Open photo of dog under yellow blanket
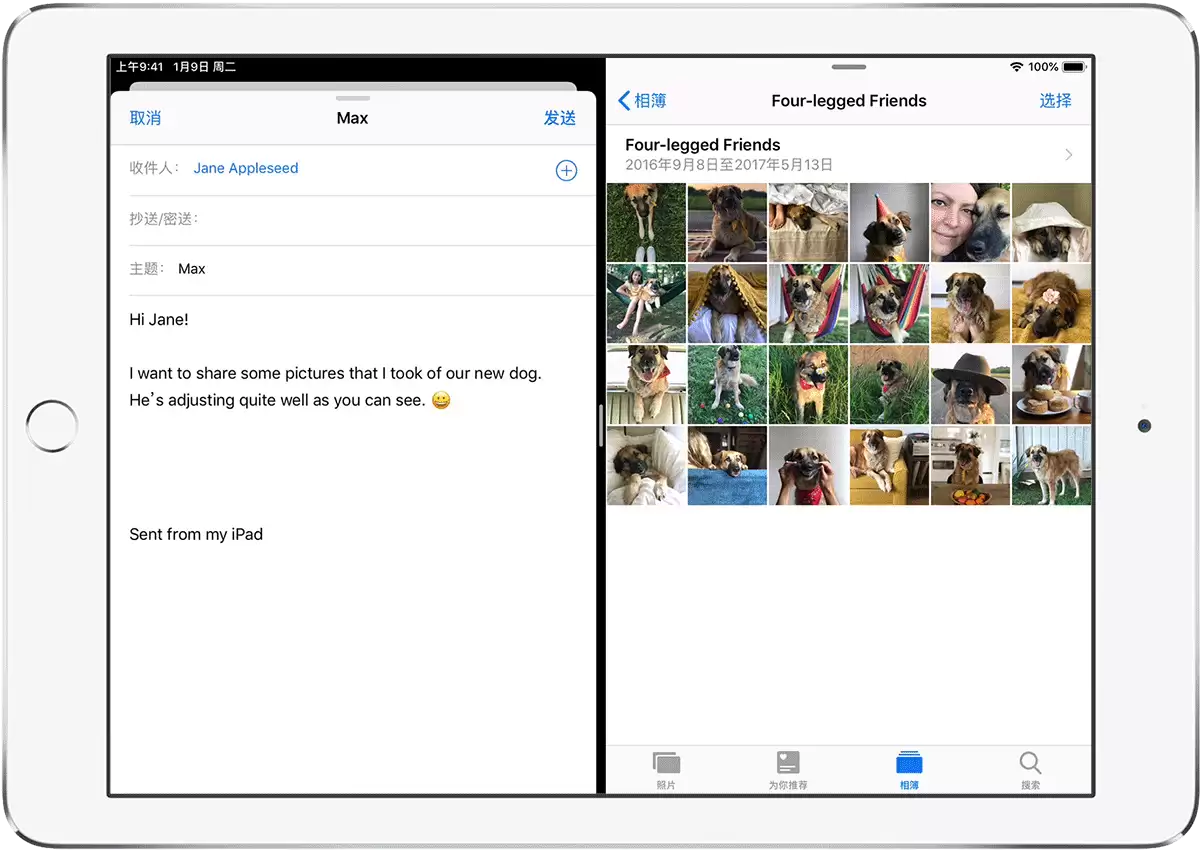The height and width of the screenshot is (850, 1202). 727,303
